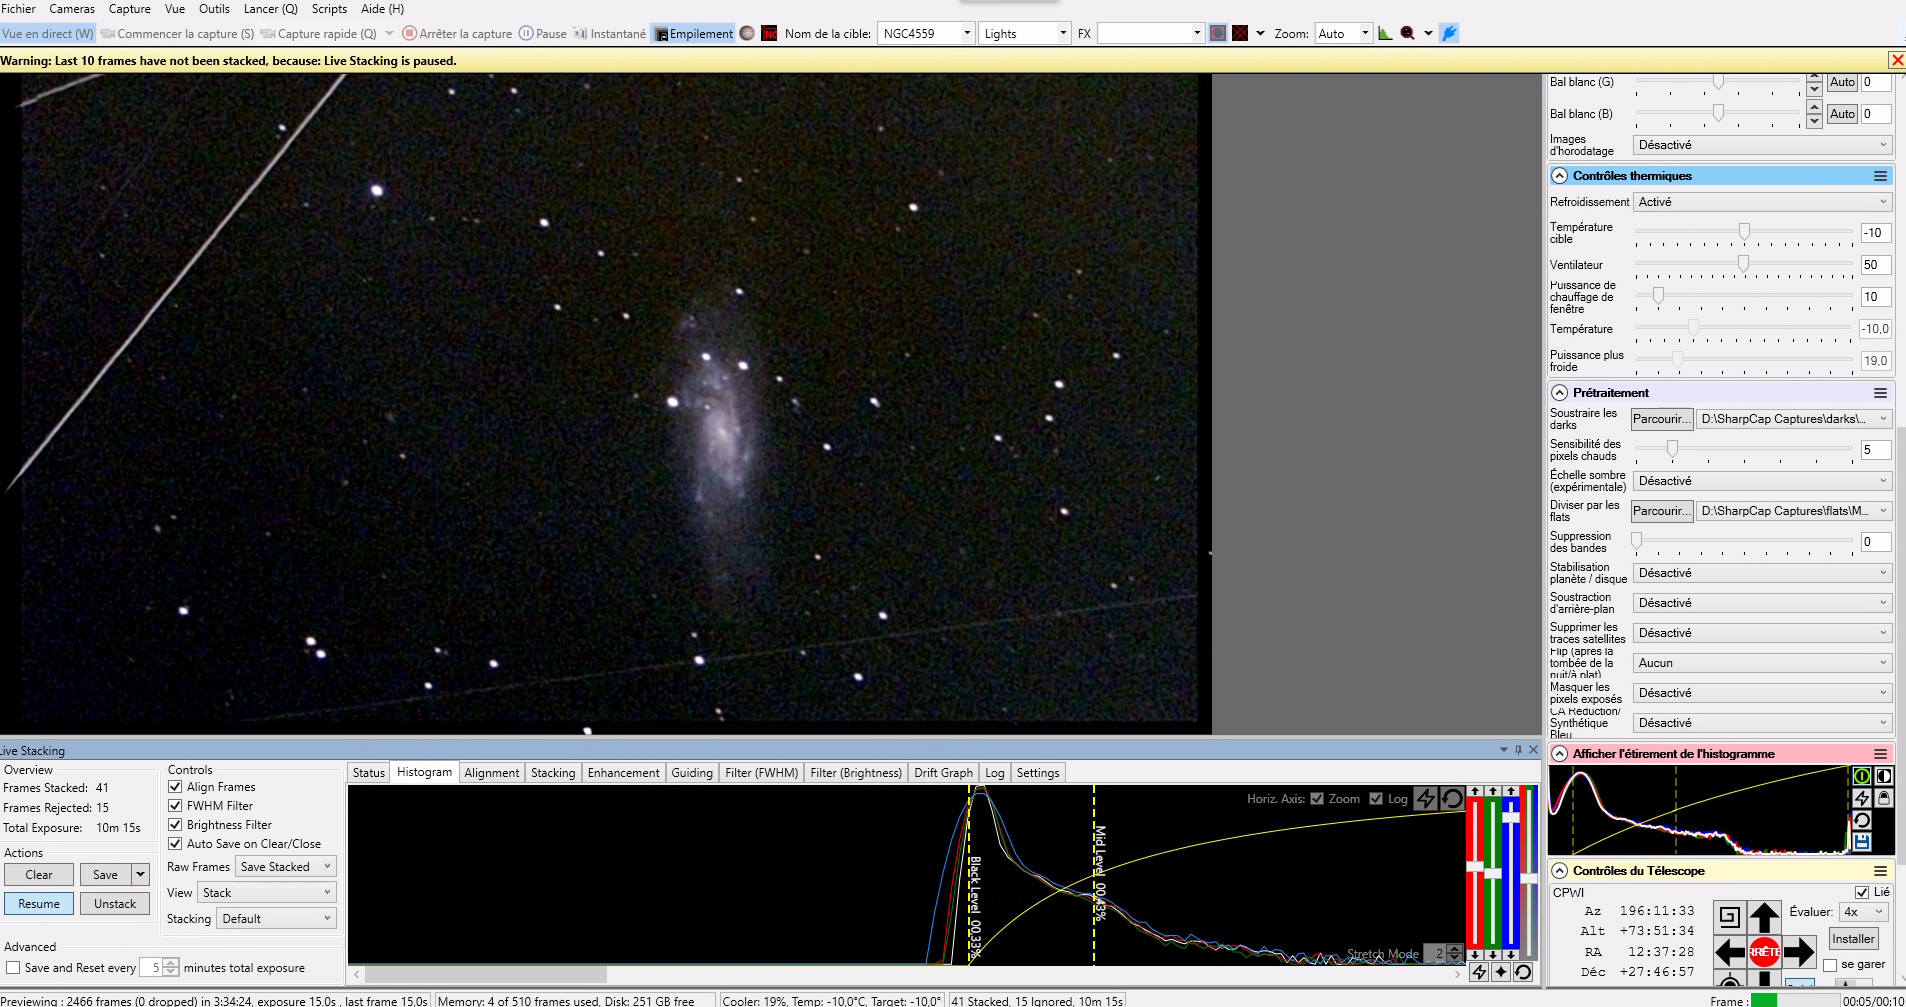Close the yellow warning bar

click(x=1896, y=60)
